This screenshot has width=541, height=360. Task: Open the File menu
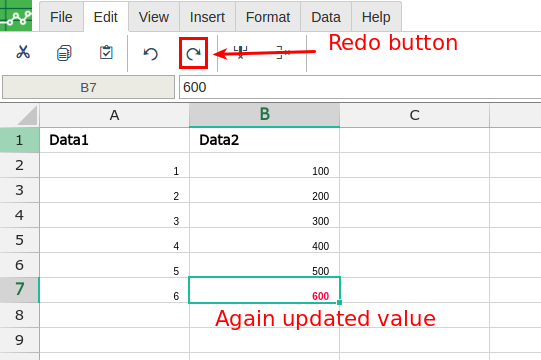tap(61, 17)
